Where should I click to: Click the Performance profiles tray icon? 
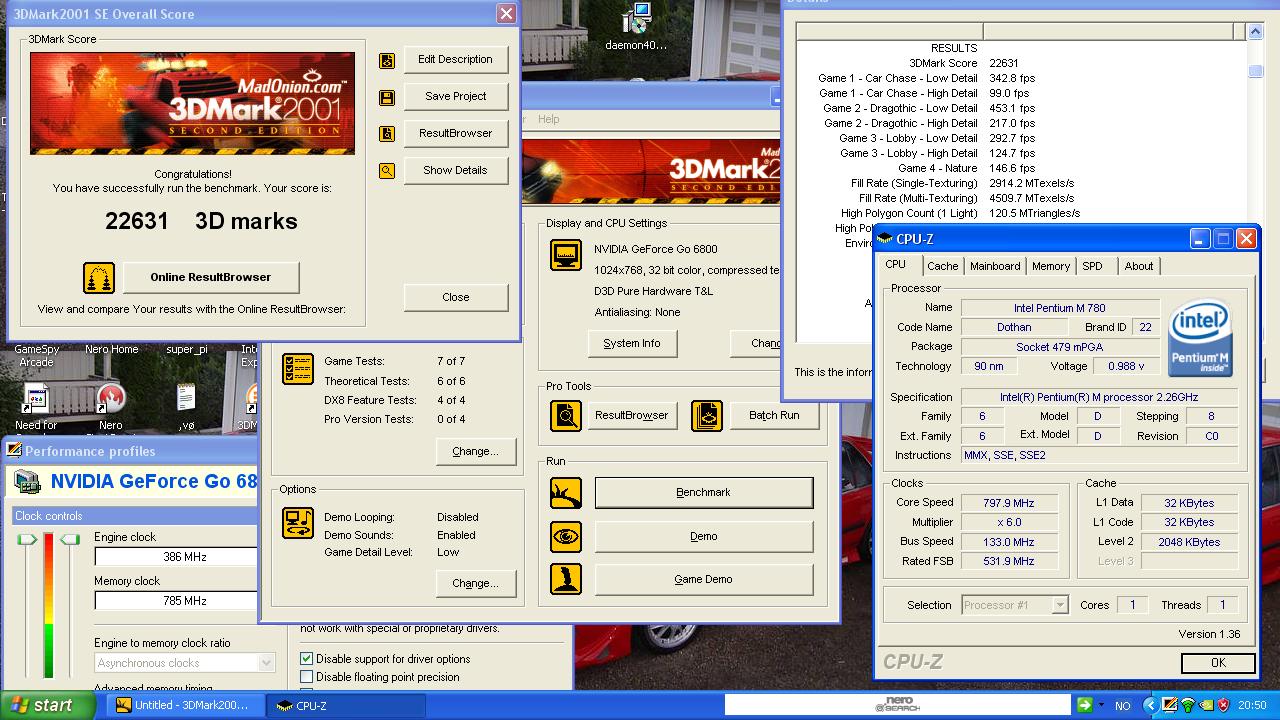coord(1169,705)
